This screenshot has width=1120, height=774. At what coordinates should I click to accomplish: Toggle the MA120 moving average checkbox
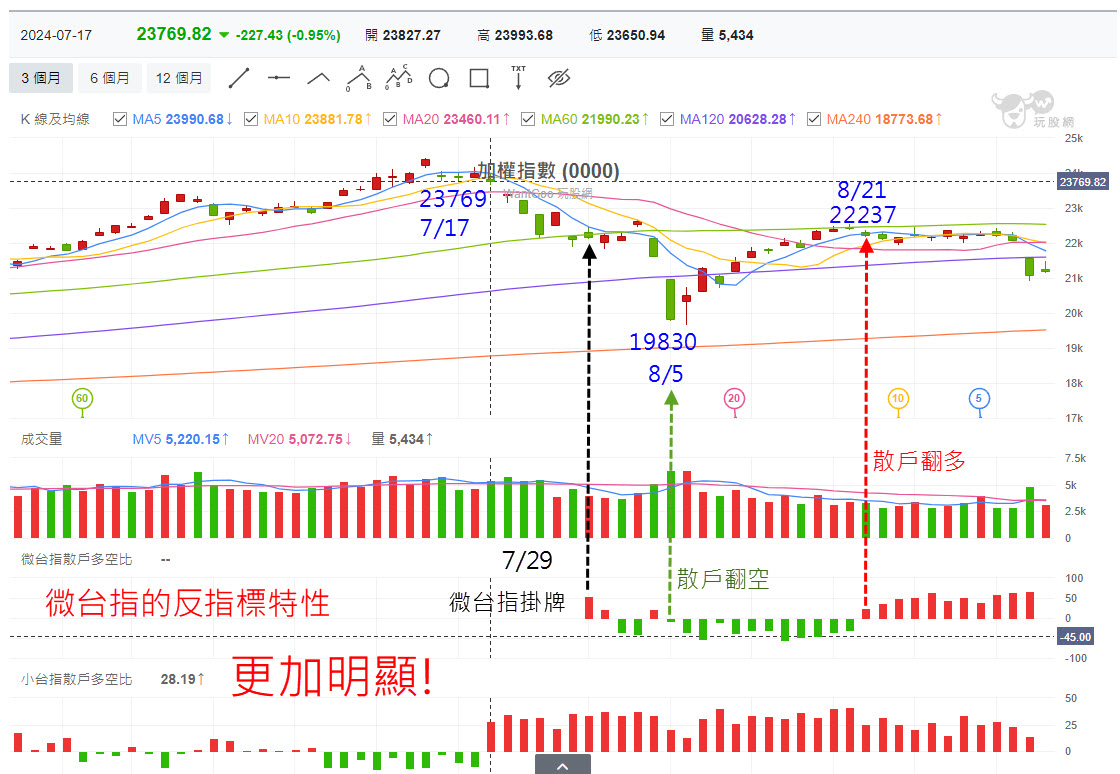click(x=664, y=119)
